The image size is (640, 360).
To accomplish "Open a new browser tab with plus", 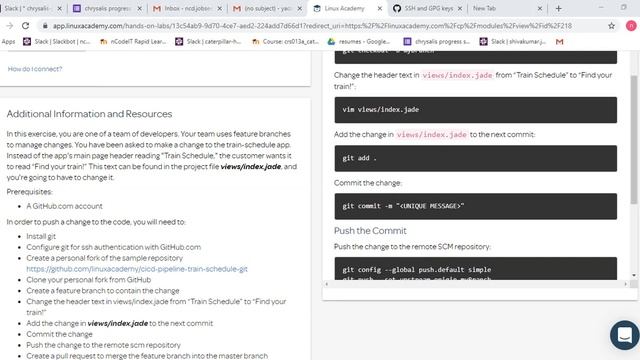I will (558, 8).
